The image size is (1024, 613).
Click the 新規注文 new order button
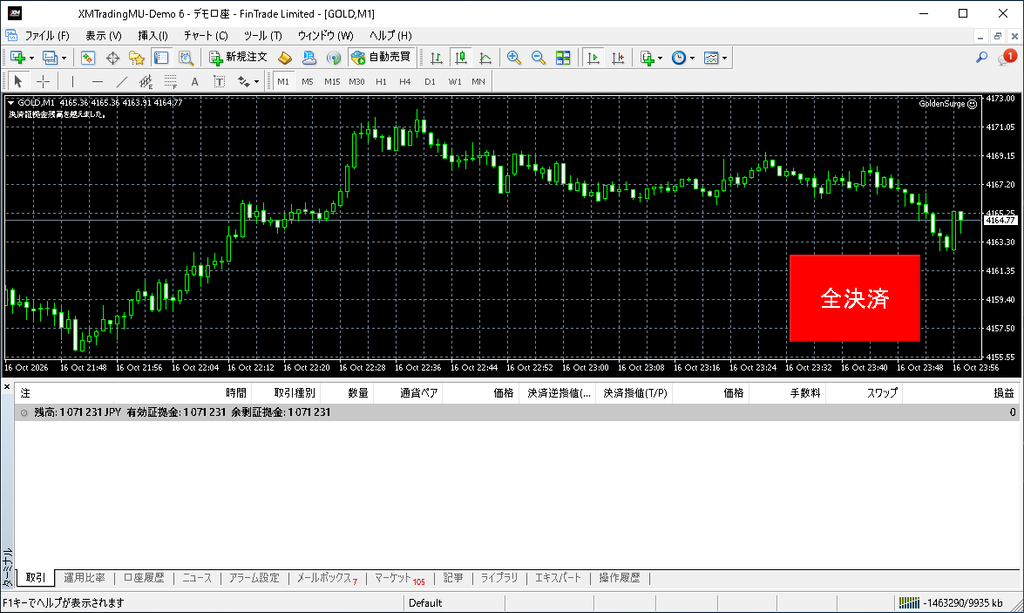[238, 58]
